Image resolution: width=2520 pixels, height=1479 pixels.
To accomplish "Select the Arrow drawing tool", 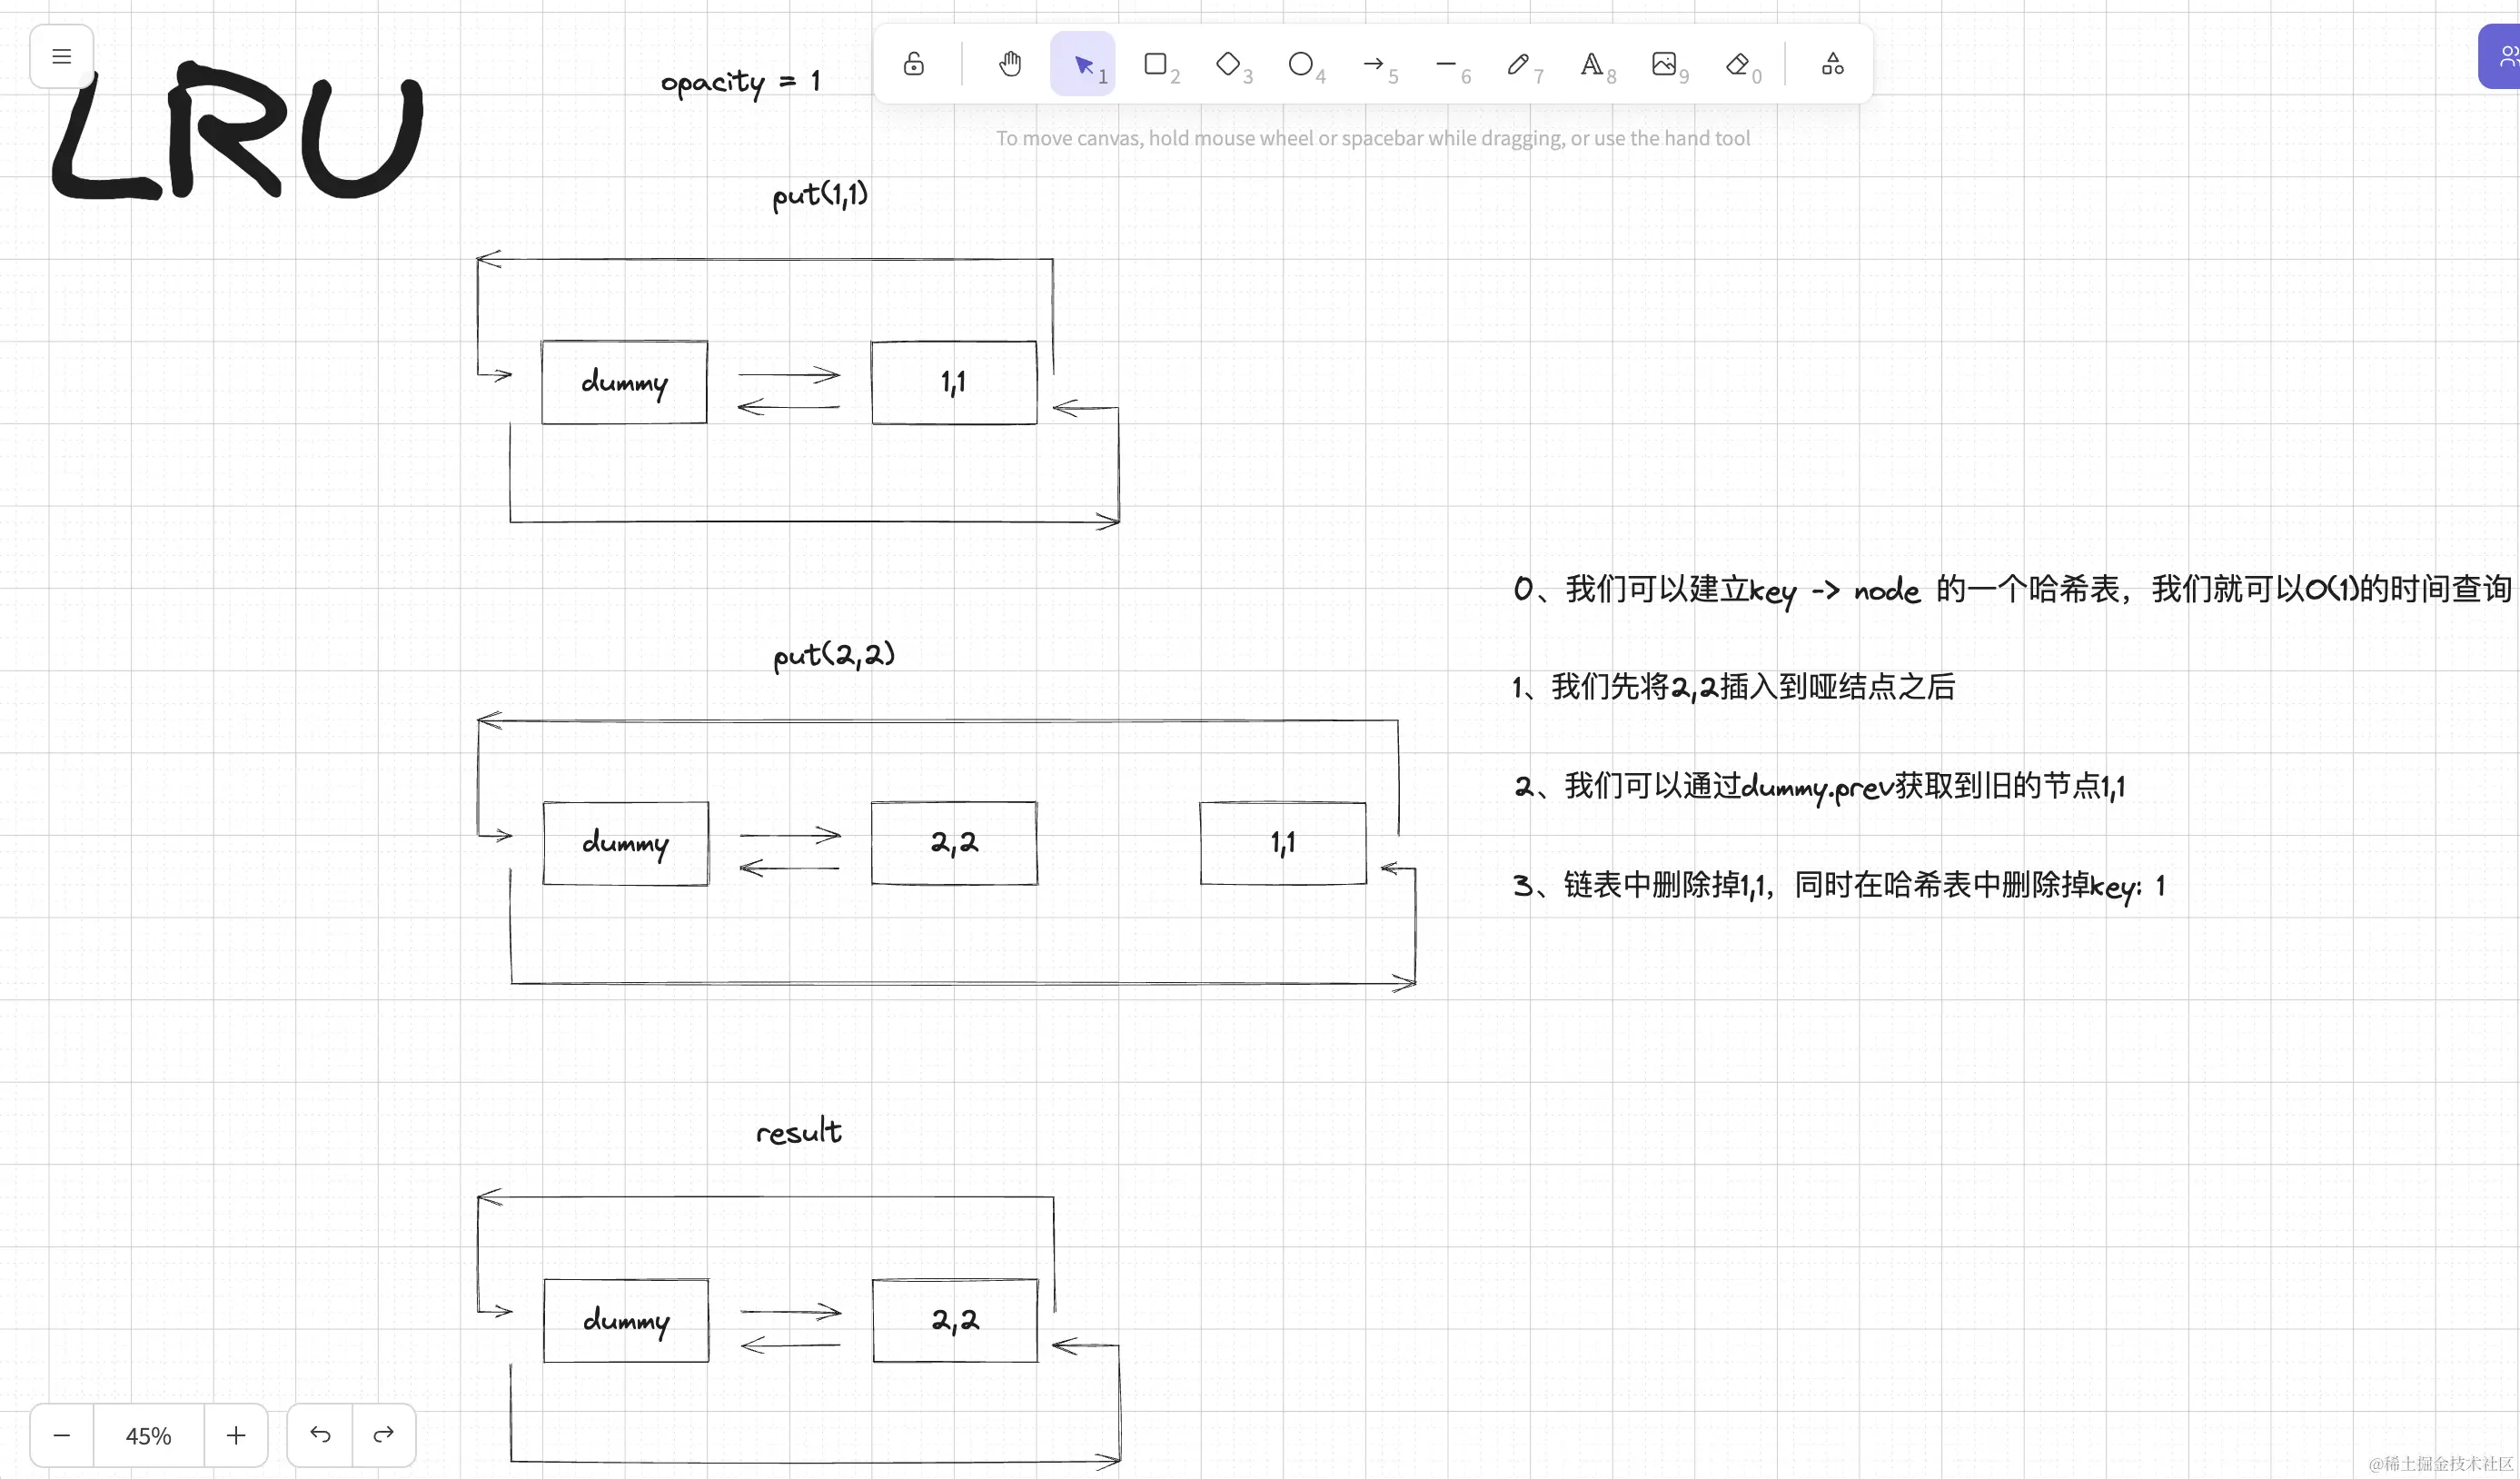I will (1374, 64).
